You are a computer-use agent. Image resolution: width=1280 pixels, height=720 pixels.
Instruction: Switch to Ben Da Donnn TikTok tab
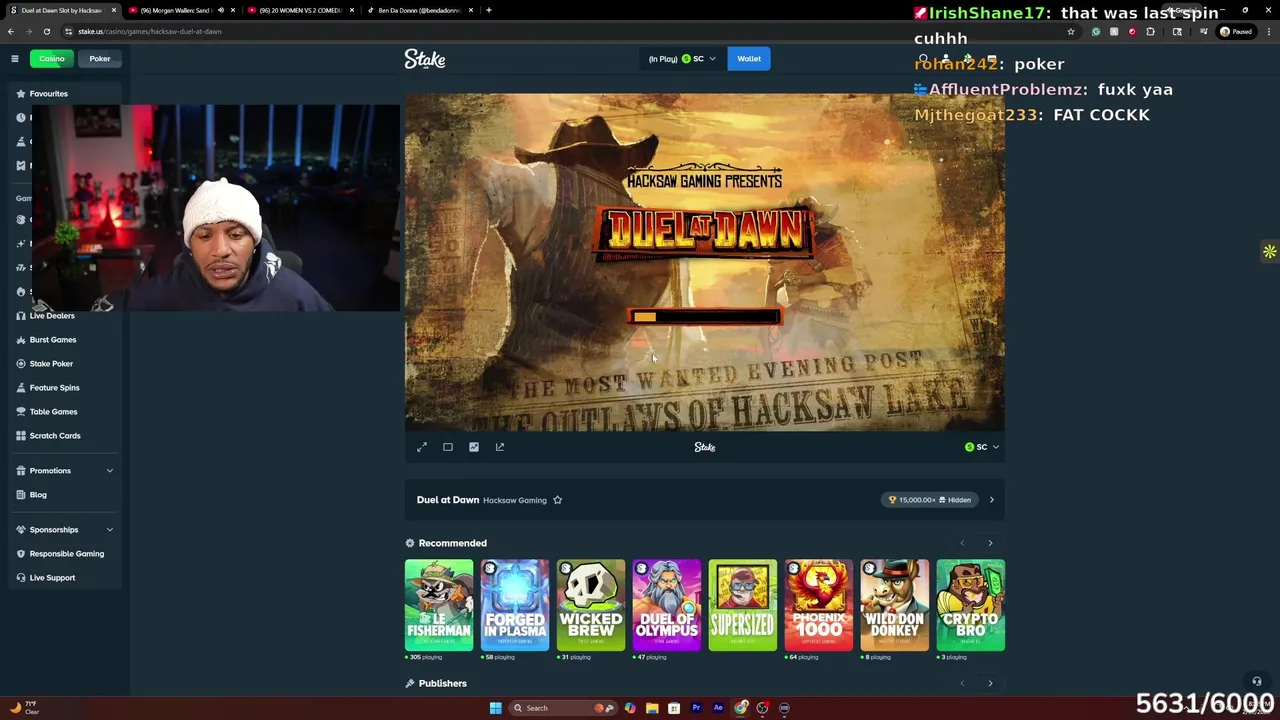(x=418, y=10)
